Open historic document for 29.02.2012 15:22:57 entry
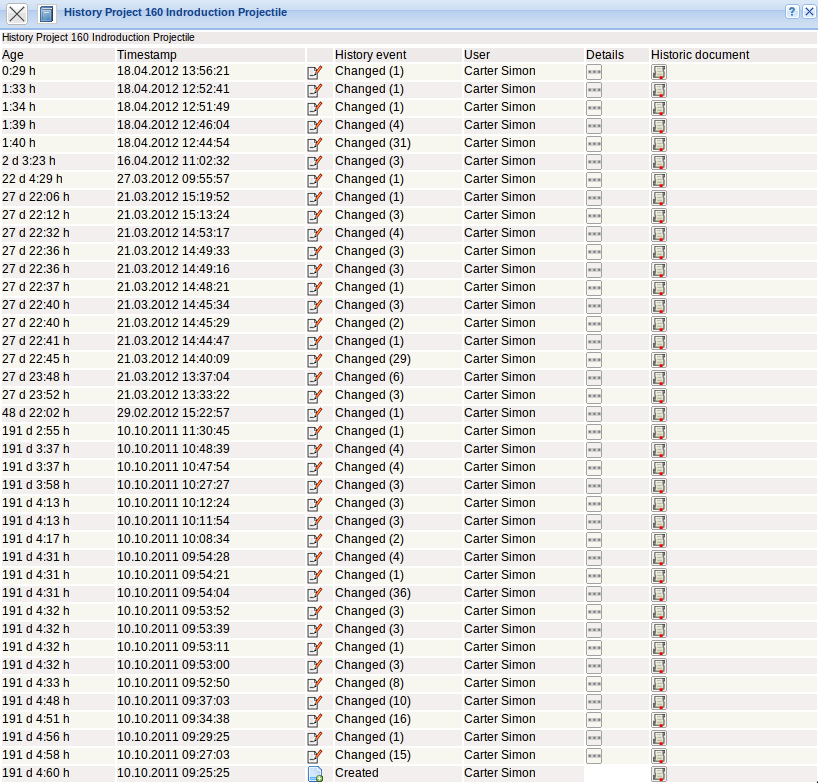 (x=658, y=414)
